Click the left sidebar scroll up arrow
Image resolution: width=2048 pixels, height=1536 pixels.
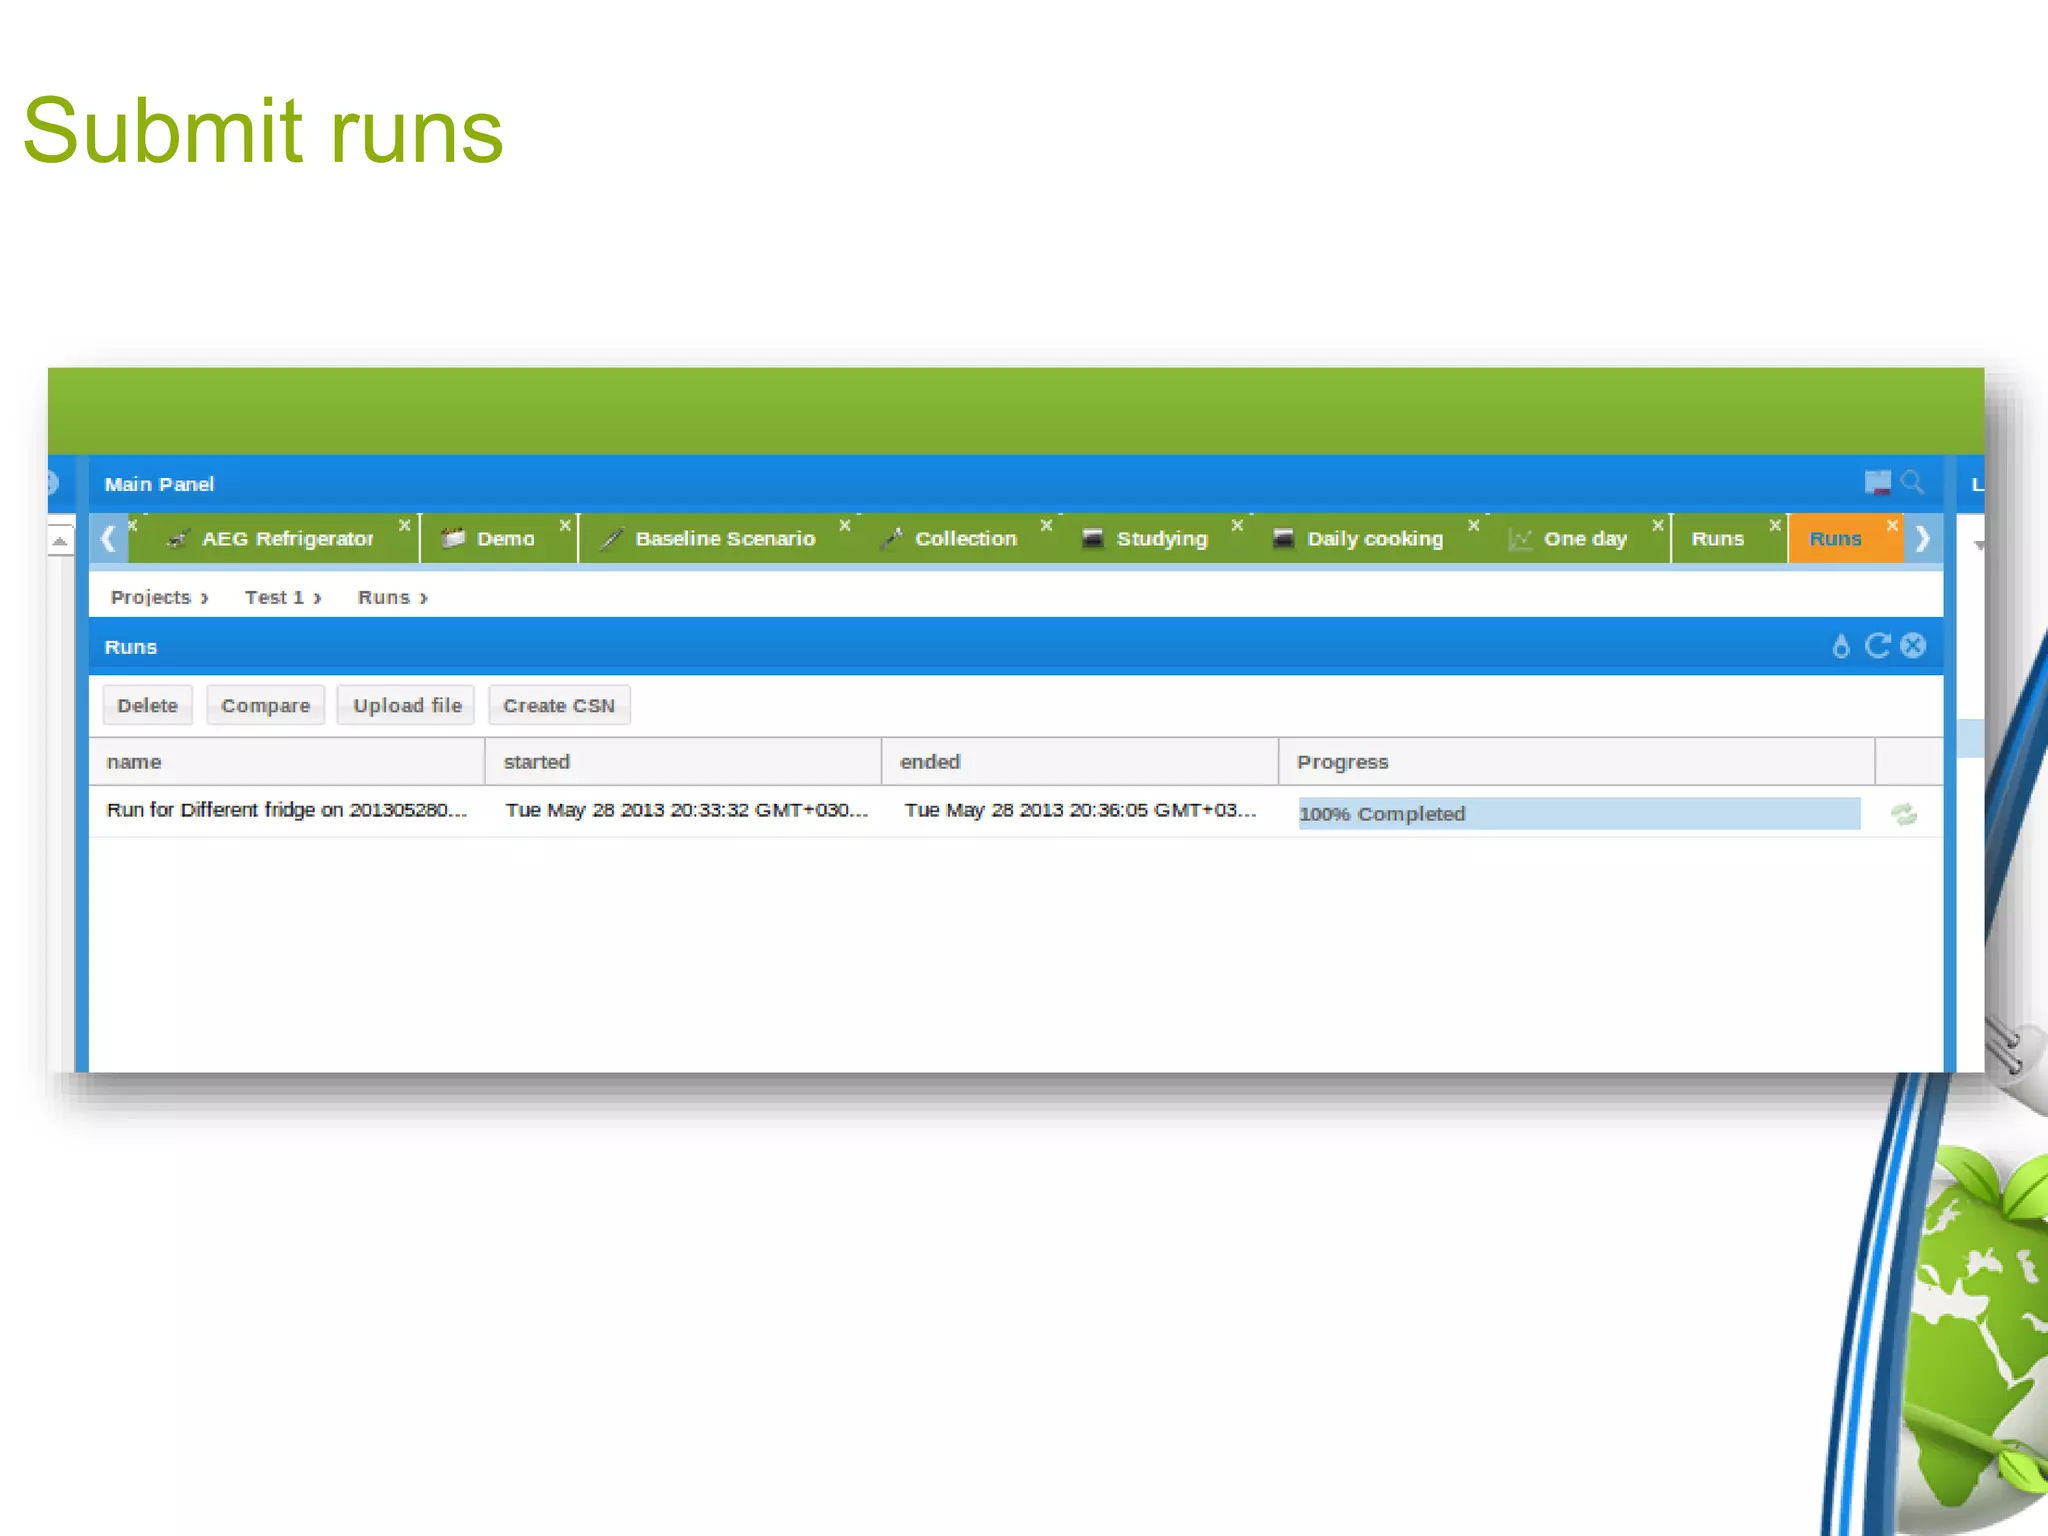tap(60, 541)
